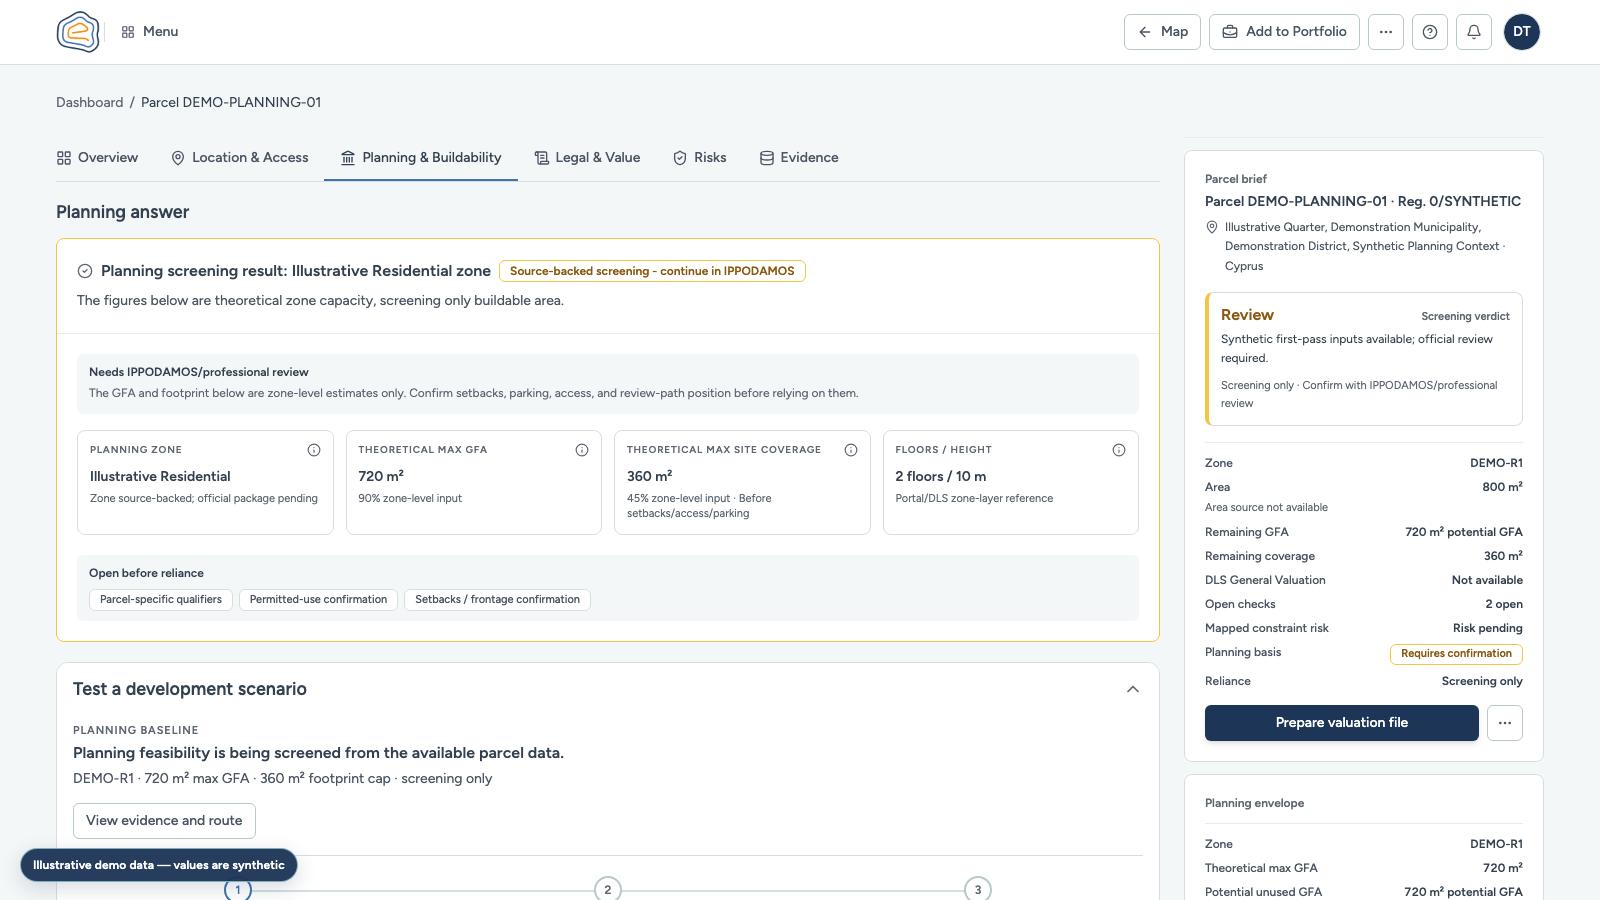Click the 720 m² Theoretical Max GFA value
Screen dimensions: 1600x900
point(381,476)
